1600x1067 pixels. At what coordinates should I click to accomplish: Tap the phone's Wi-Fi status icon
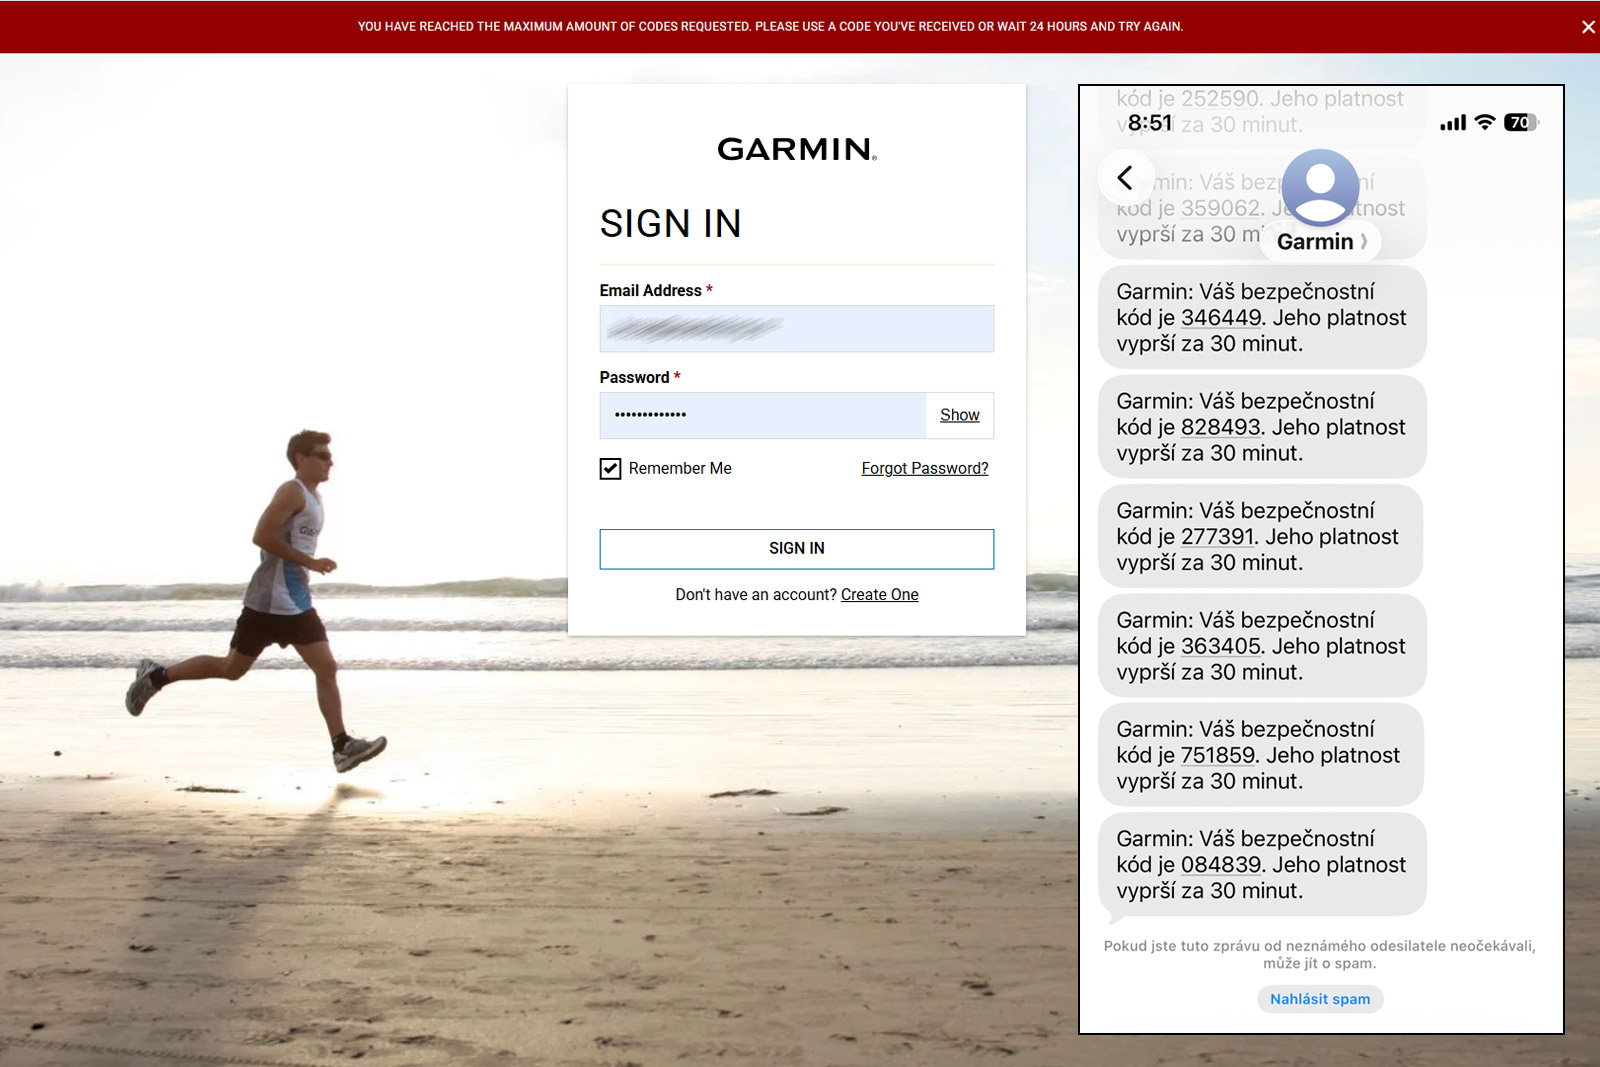(x=1485, y=122)
